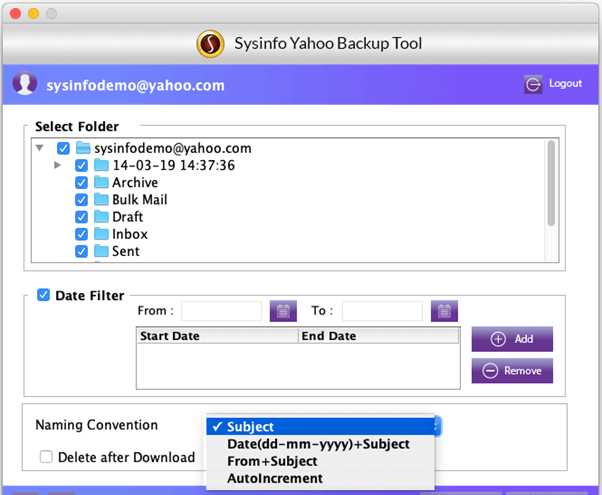Click the Naming Convention combo box arrows

pos(437,426)
